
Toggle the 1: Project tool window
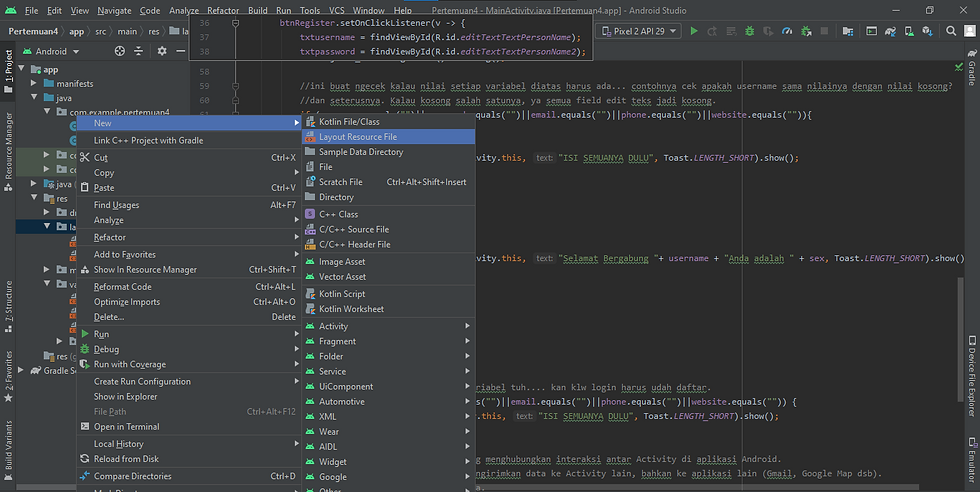coord(8,71)
